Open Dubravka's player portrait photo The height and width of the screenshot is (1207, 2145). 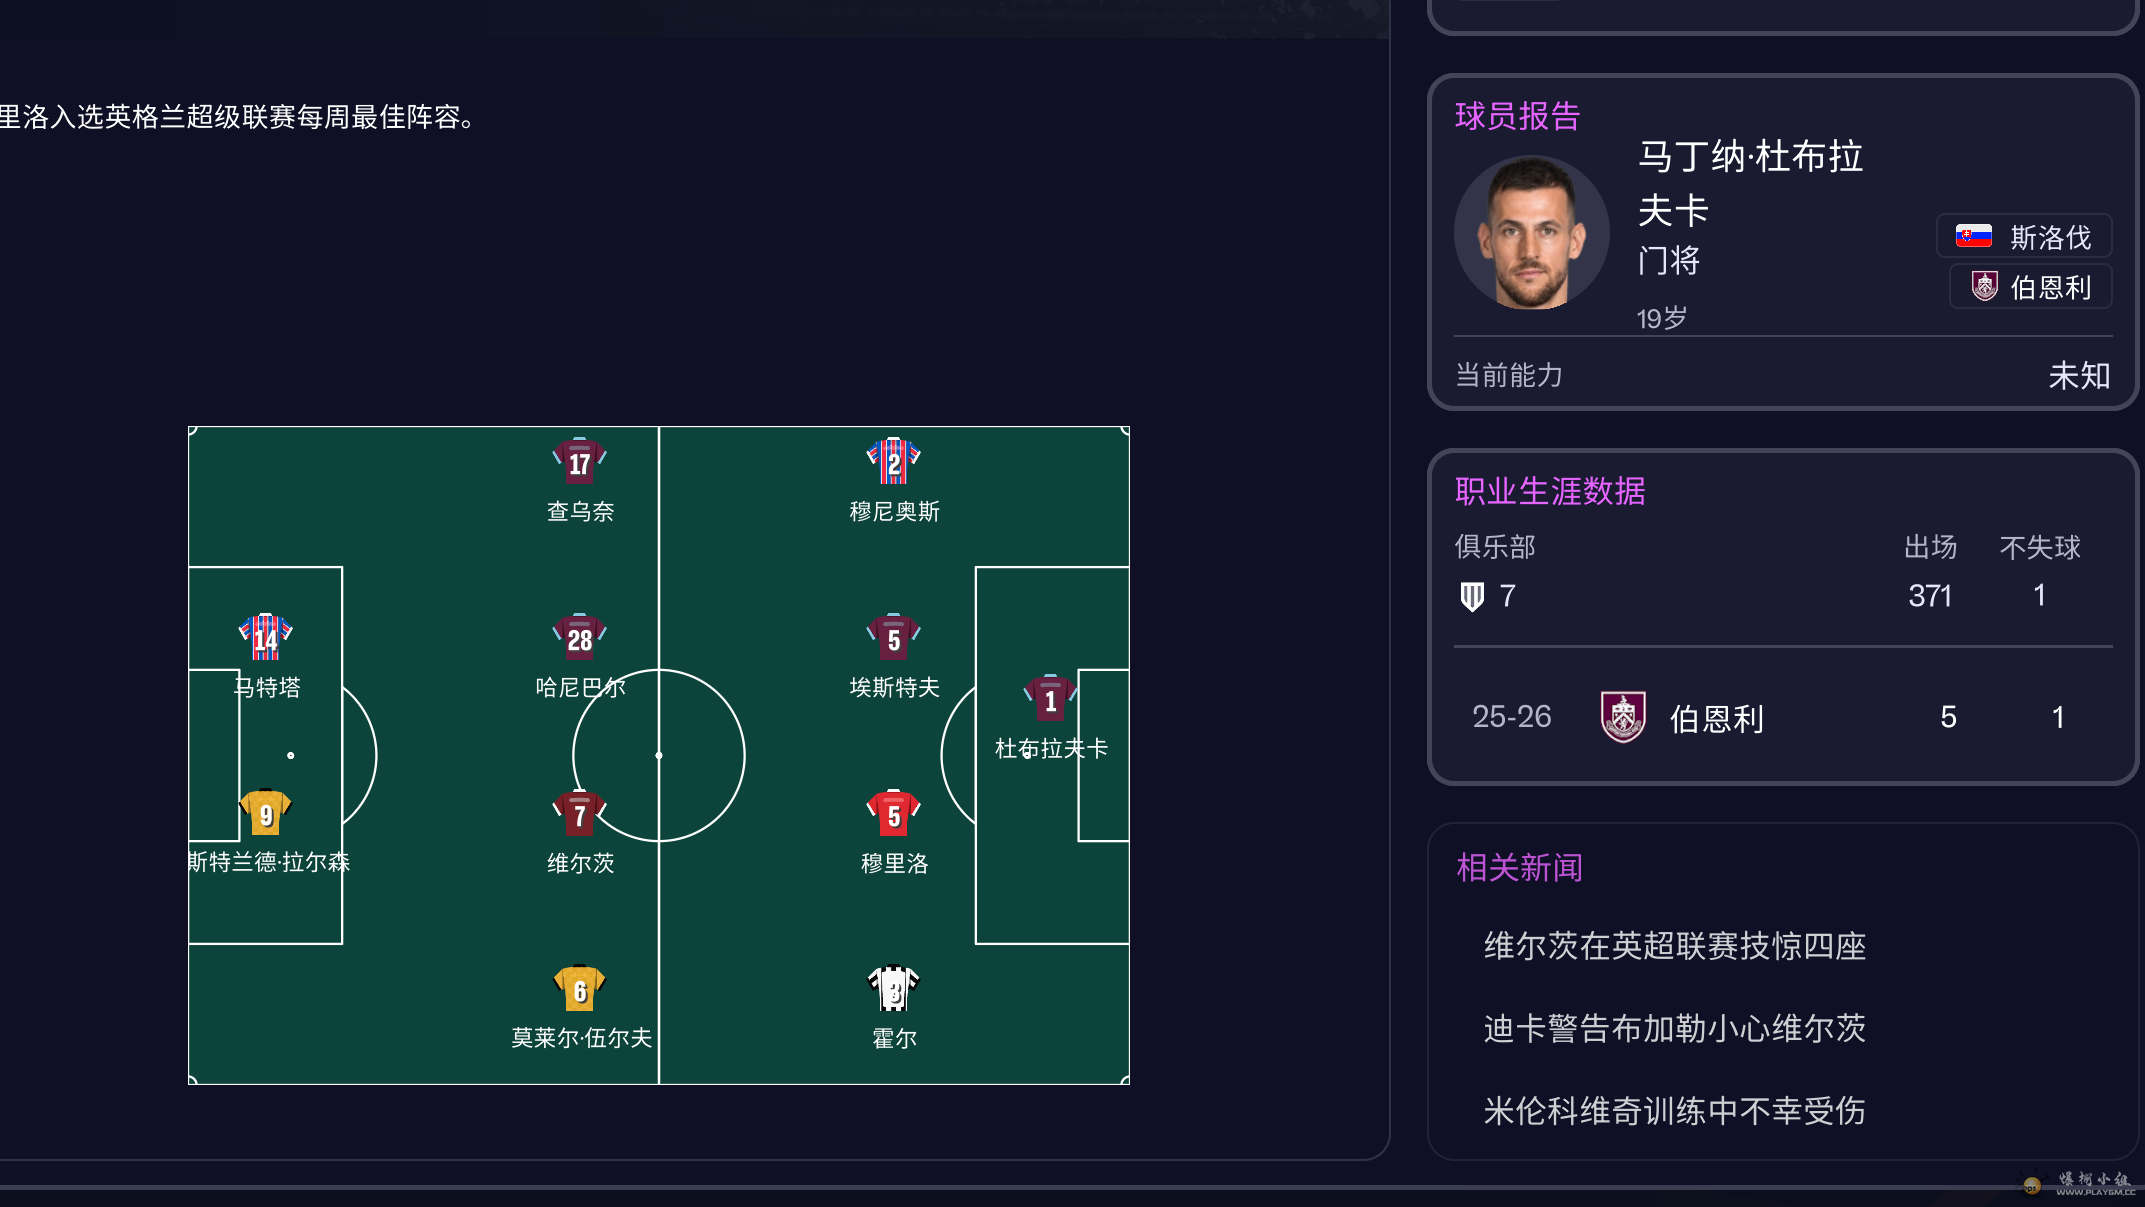(1531, 233)
